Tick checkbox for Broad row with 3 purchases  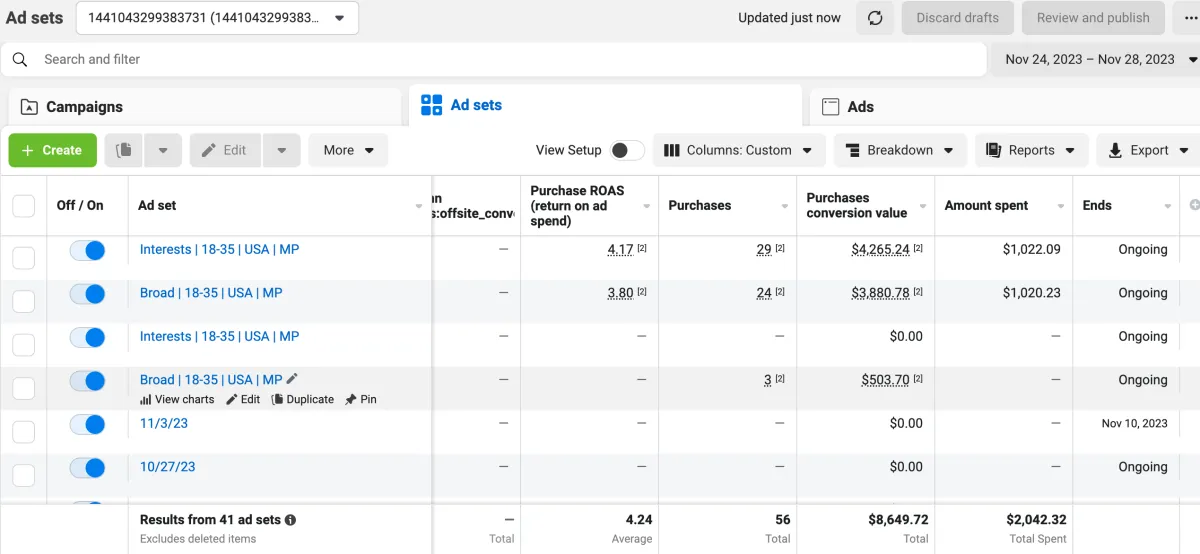click(23, 388)
